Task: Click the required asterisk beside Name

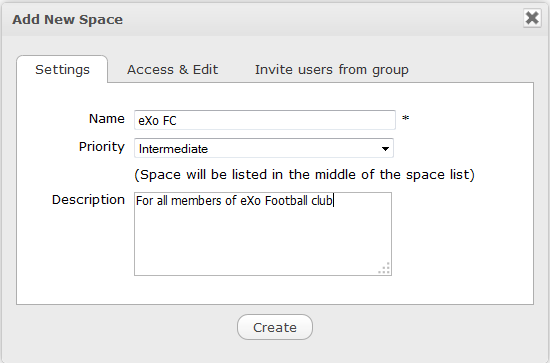Action: [405, 118]
